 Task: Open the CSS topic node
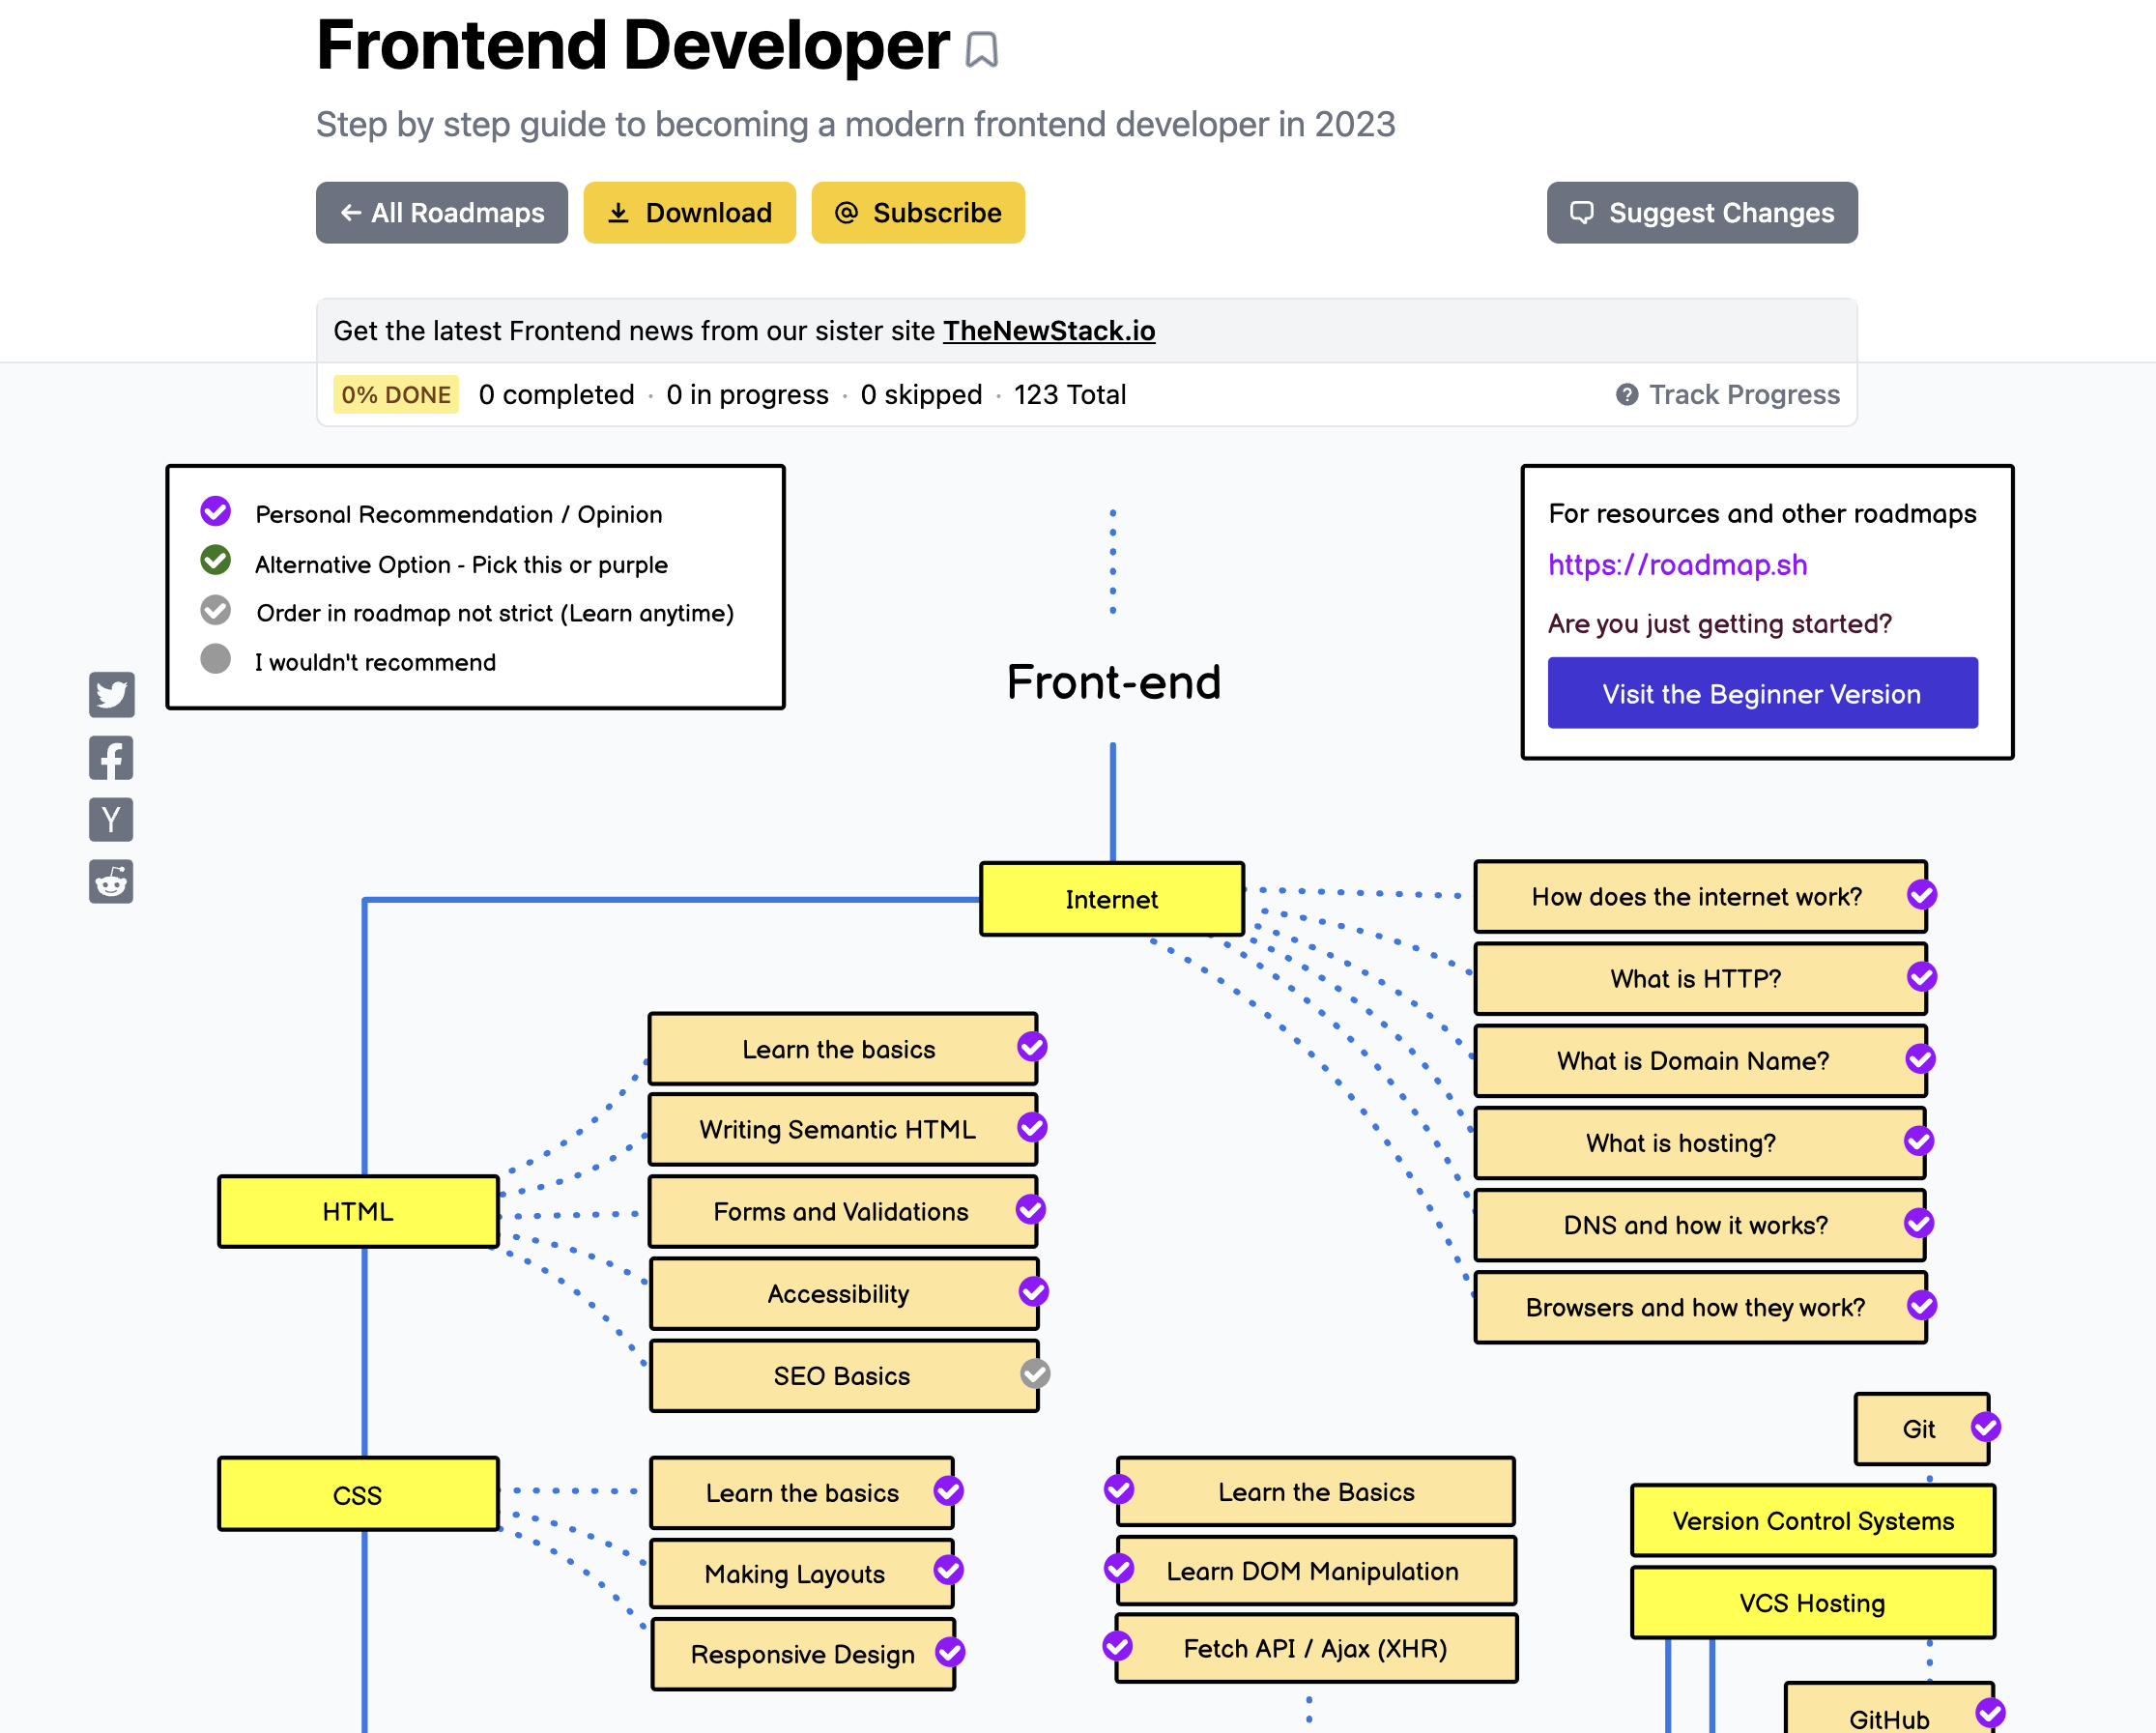pos(358,1494)
